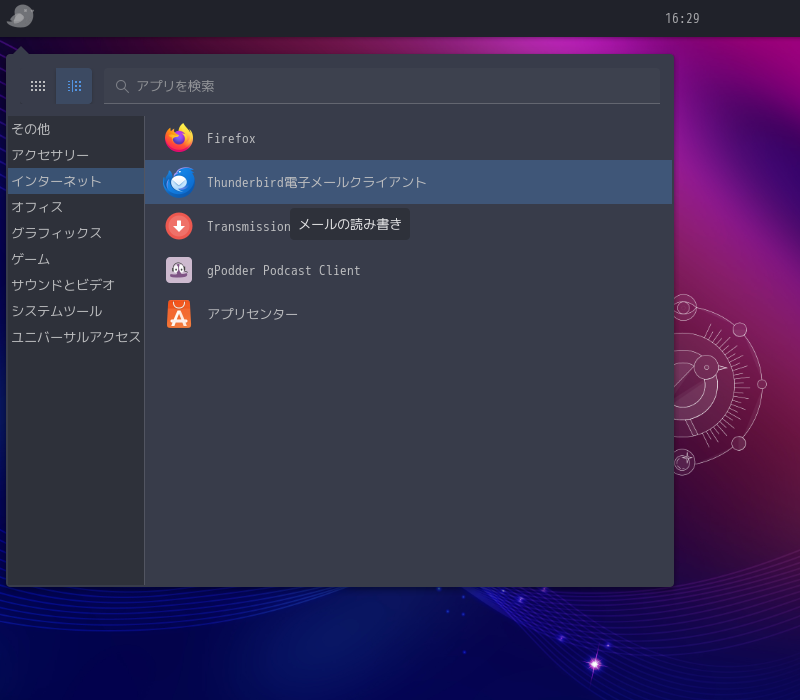This screenshot has width=800, height=700.
Task: Click gPodder Podcast Client label
Action: (284, 270)
